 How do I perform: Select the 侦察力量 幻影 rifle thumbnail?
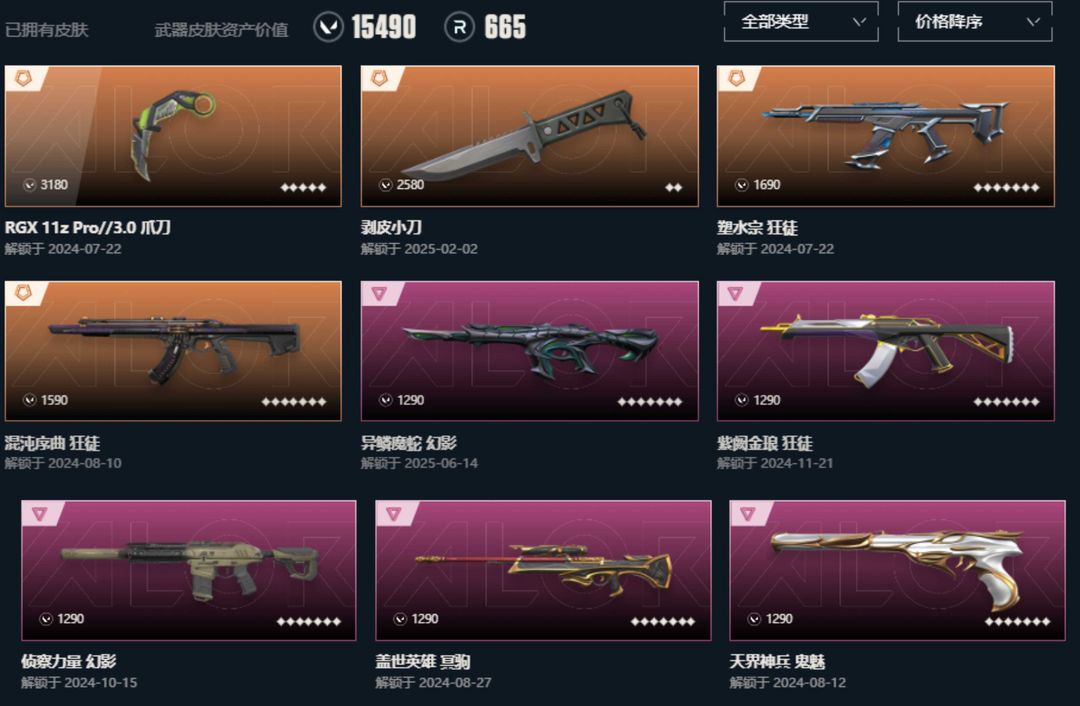tap(189, 570)
